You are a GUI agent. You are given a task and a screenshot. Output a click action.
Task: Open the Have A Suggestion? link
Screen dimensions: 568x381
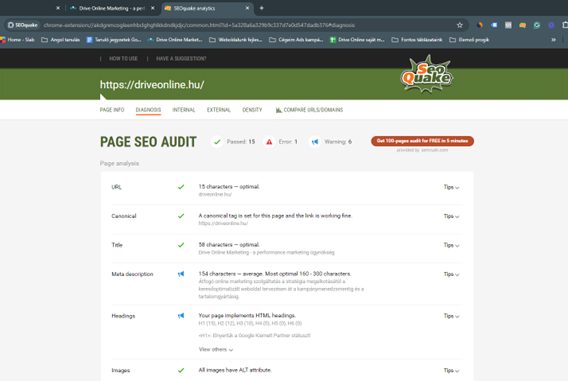[181, 59]
